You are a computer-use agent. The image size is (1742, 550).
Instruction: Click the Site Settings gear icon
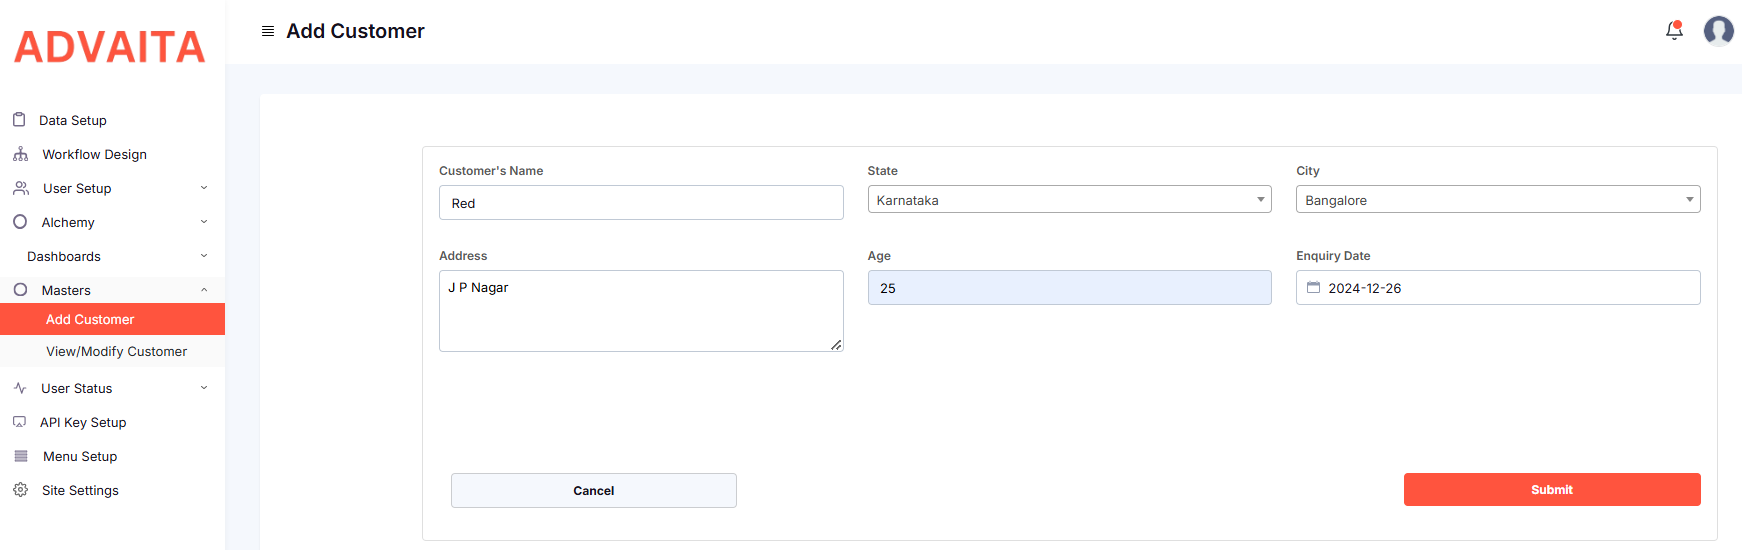(x=20, y=490)
